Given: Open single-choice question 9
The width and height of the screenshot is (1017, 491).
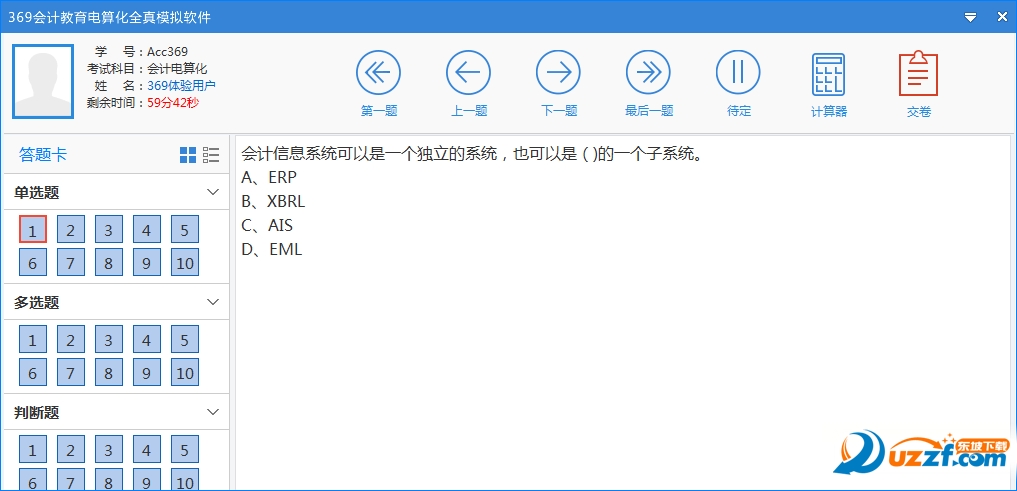Looking at the screenshot, I should click(x=147, y=263).
